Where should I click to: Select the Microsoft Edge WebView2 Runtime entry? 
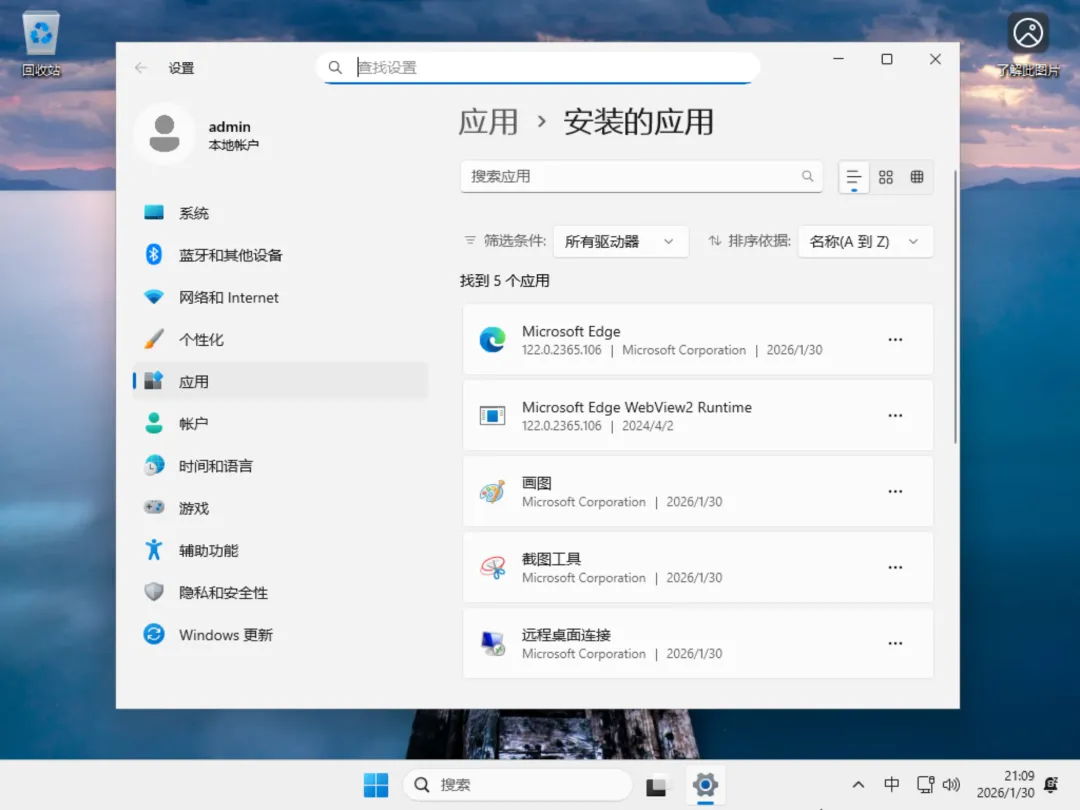pyautogui.click(x=698, y=415)
